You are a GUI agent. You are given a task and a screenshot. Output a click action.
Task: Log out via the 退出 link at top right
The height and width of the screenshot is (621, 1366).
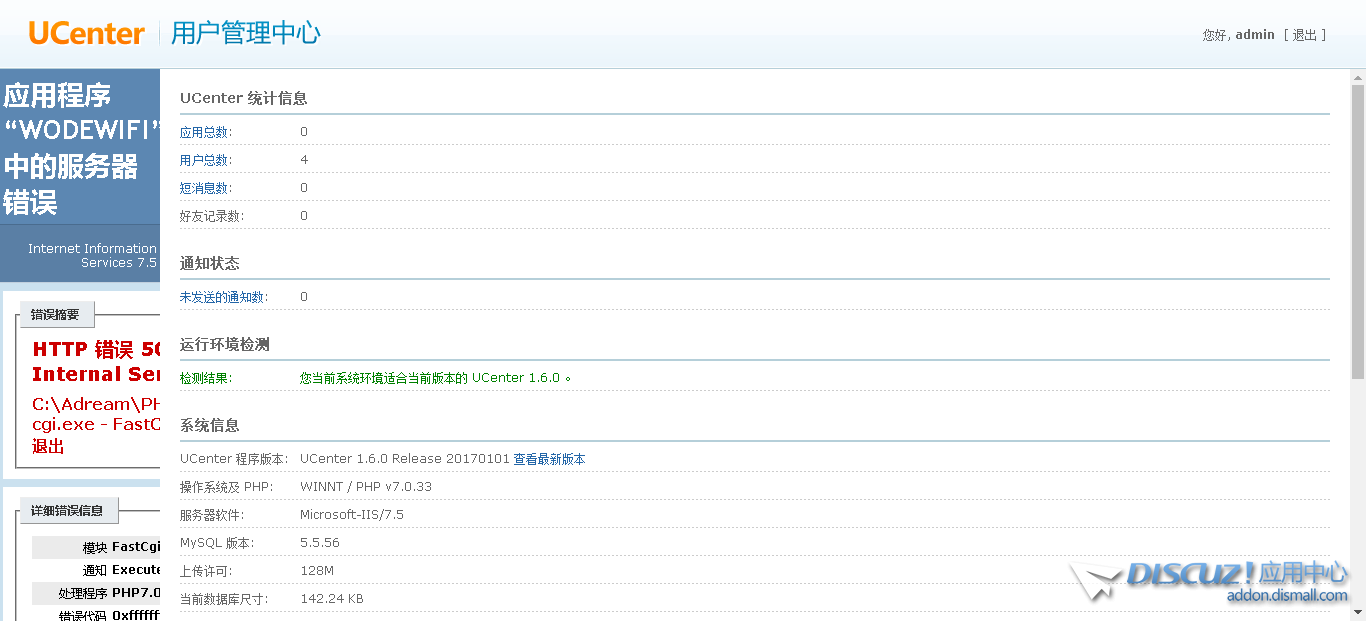[1304, 35]
